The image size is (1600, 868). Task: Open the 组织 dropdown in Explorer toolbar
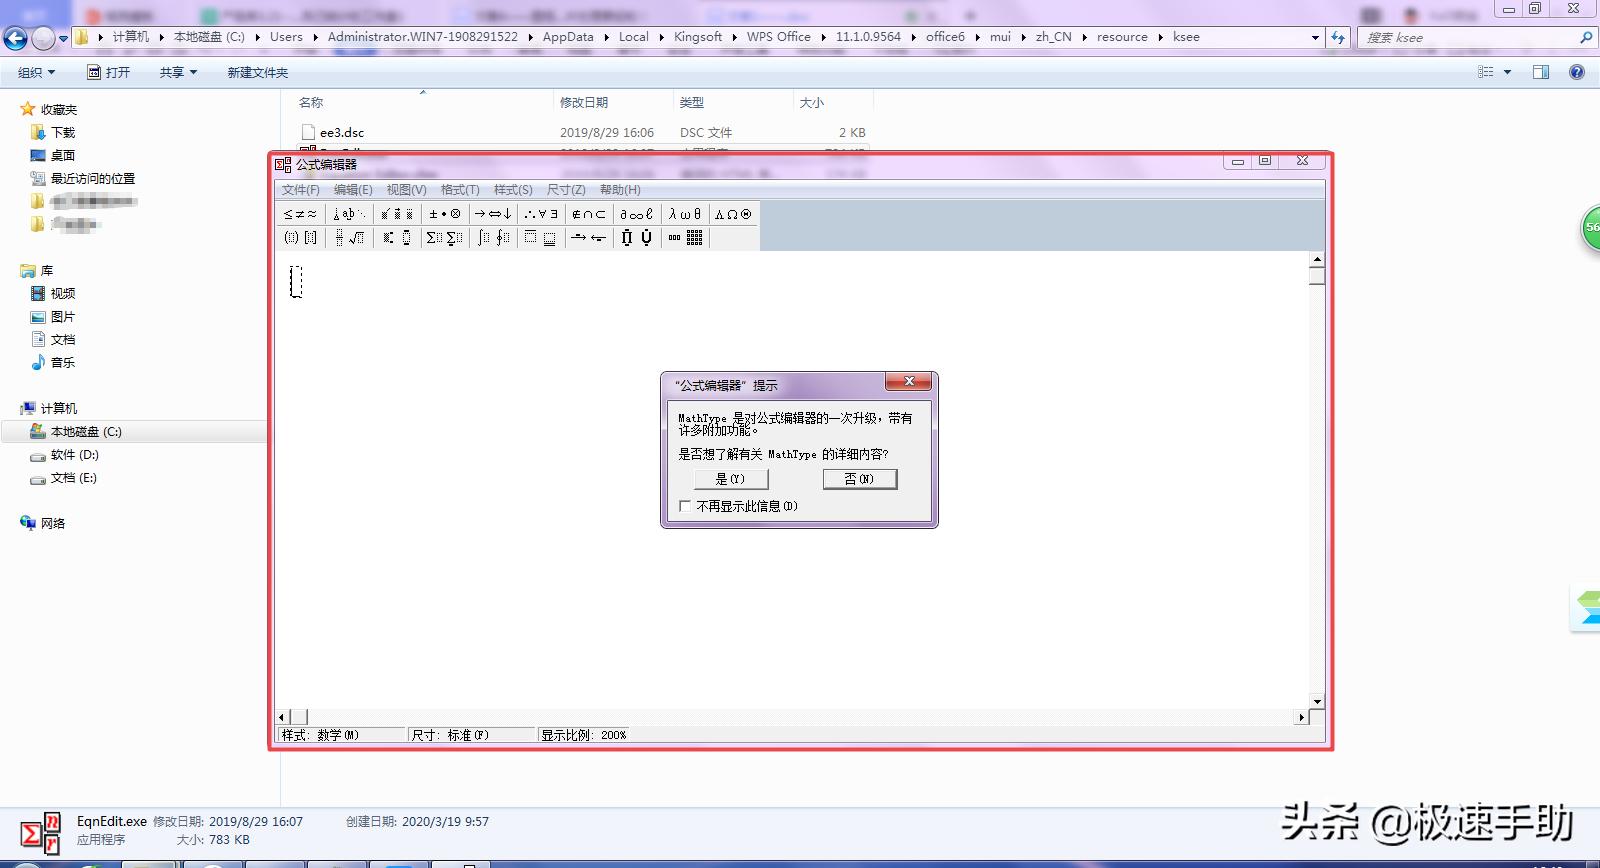[37, 72]
